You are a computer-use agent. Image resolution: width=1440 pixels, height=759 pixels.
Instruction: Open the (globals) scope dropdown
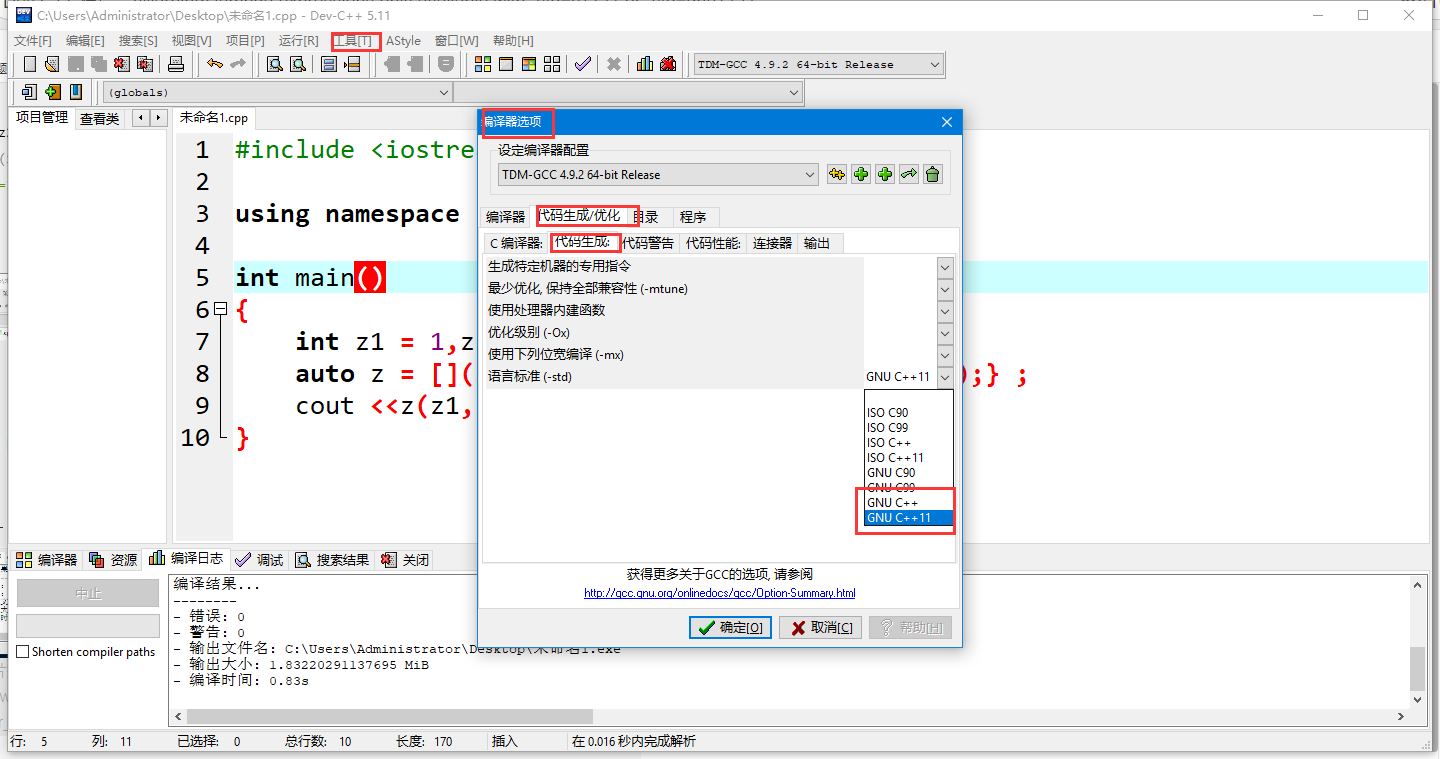click(x=278, y=92)
